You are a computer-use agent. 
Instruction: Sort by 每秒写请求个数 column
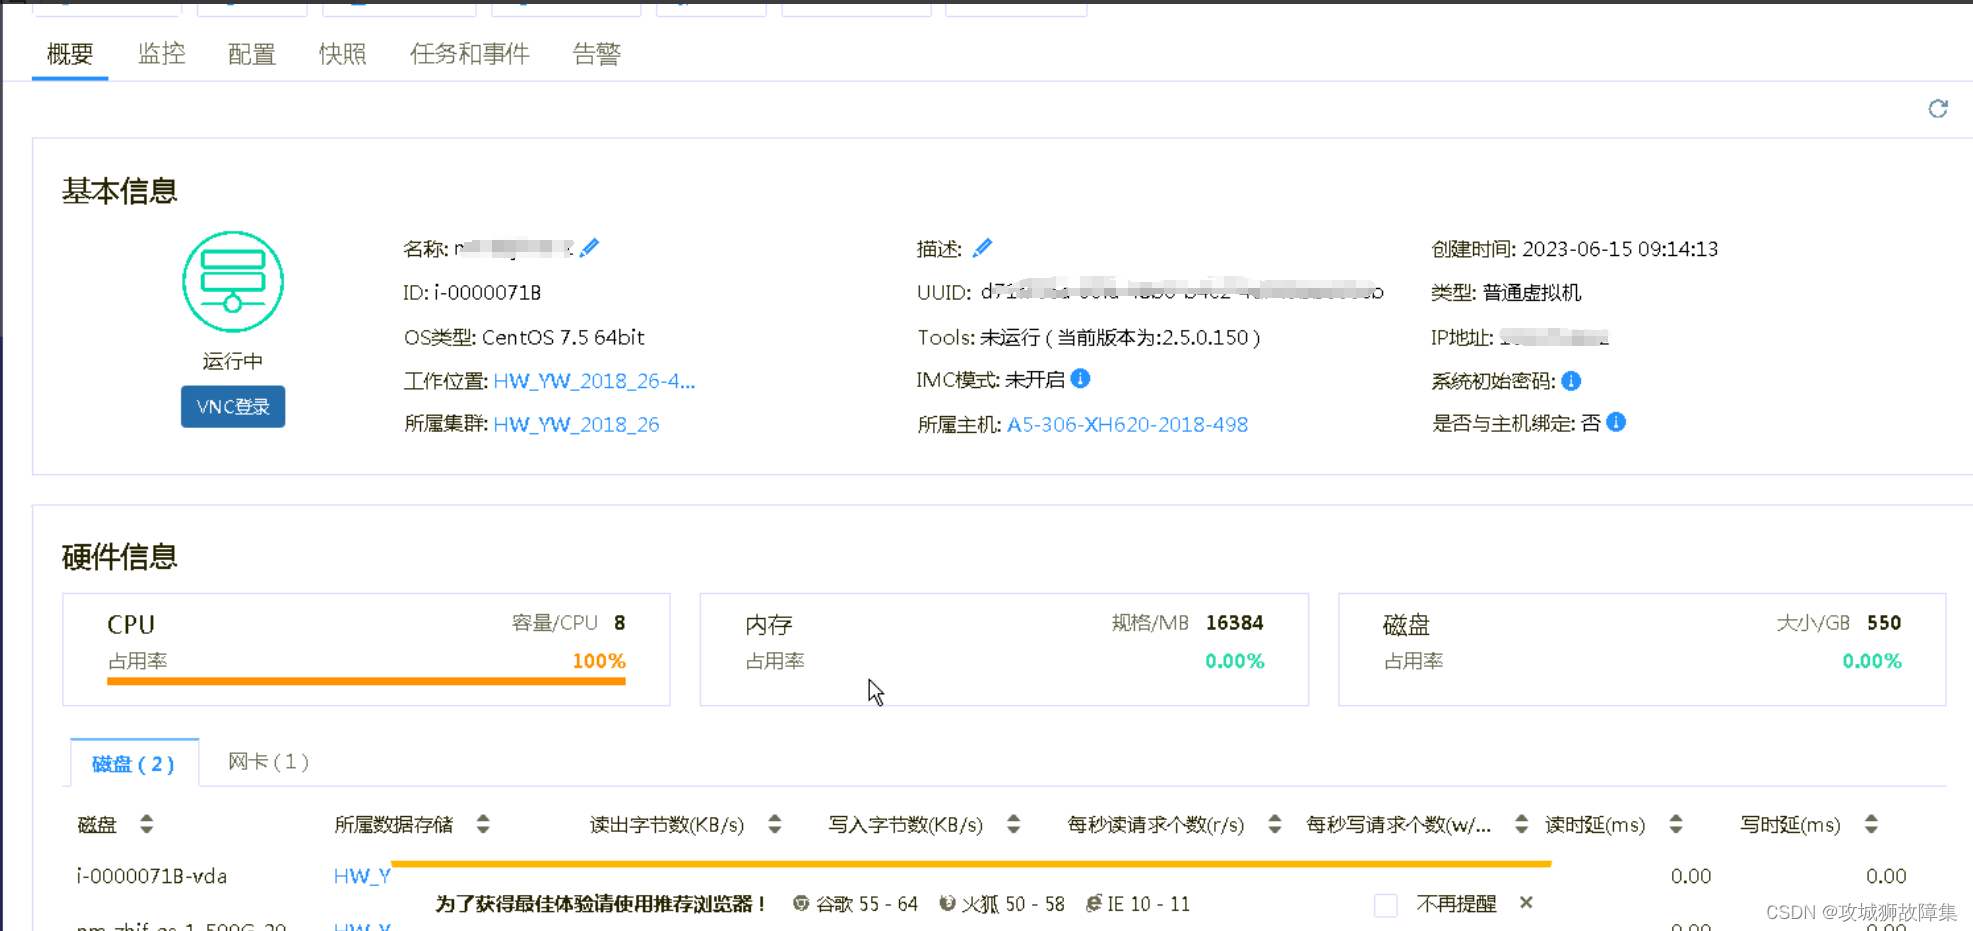1521,824
